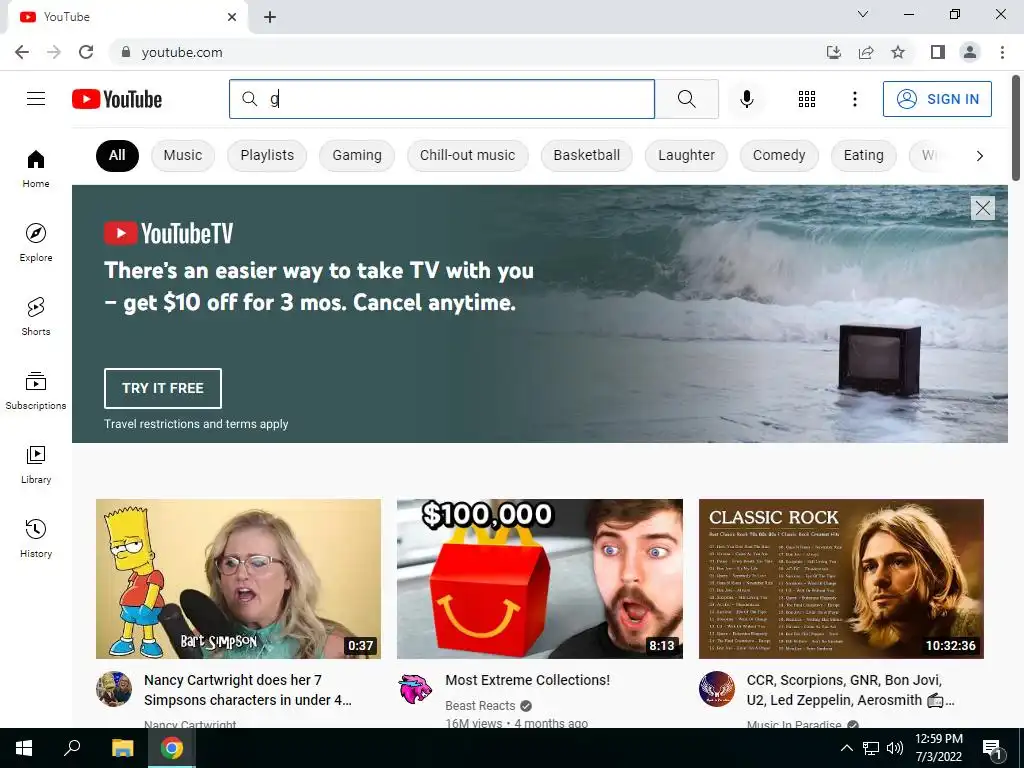Start voice search with the microphone
This screenshot has width=1024, height=768.
tap(746, 99)
